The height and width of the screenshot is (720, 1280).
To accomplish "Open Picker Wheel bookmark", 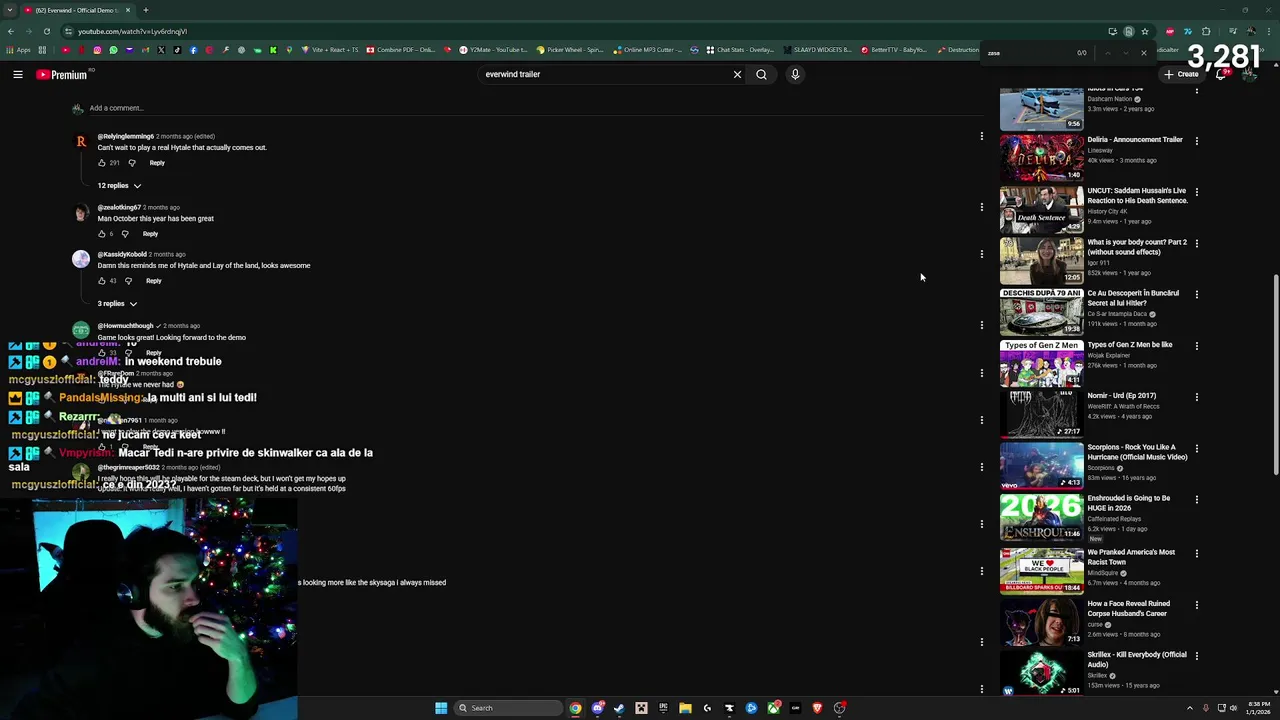I will [570, 49].
